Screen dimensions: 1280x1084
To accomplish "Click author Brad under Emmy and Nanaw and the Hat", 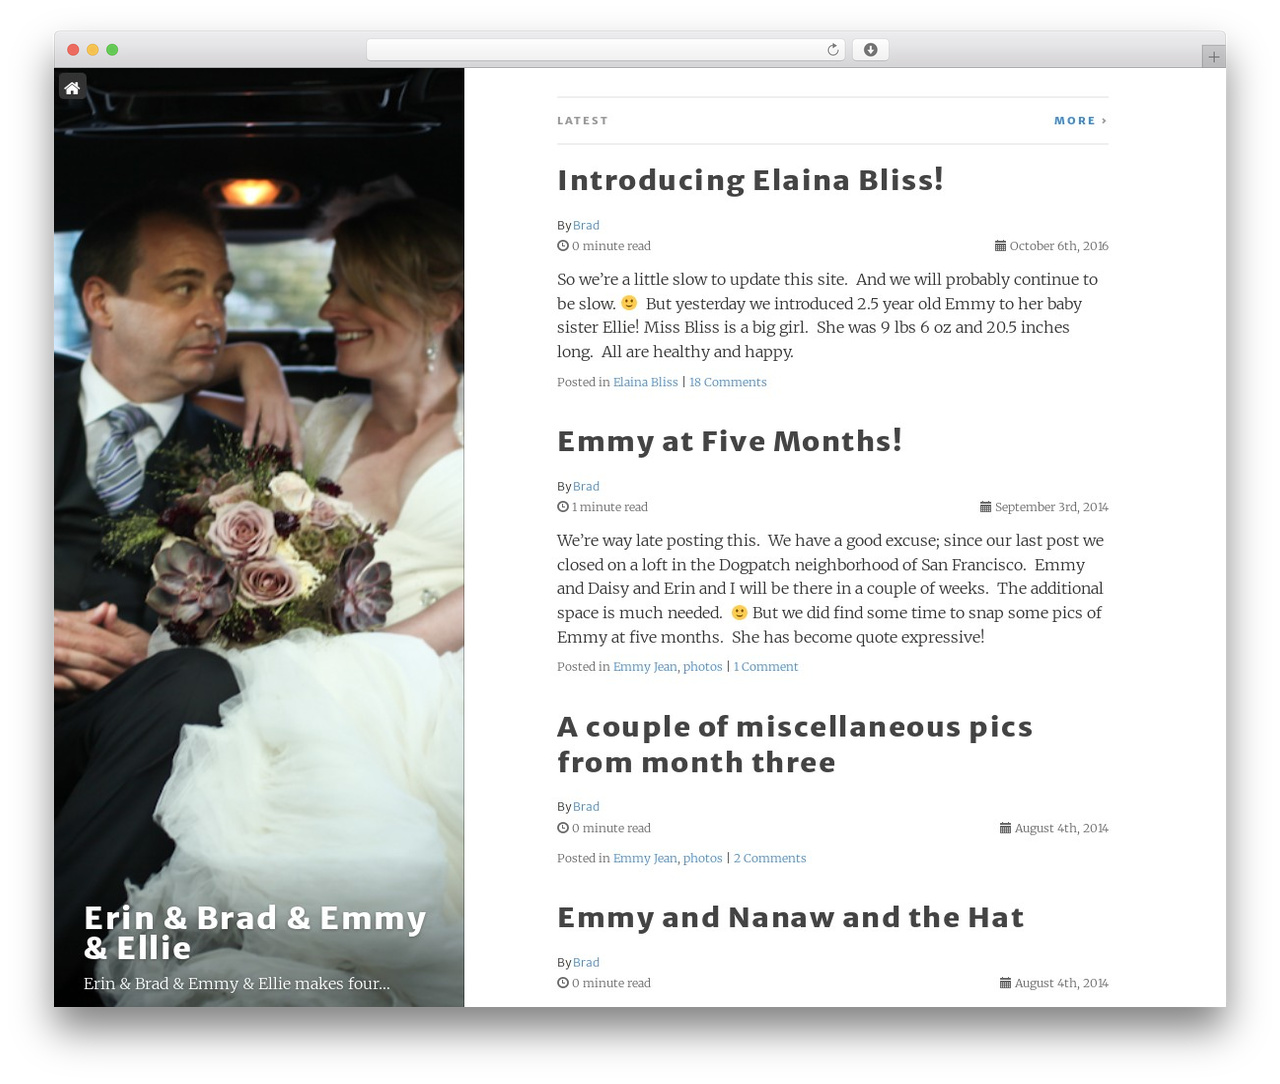I will tap(586, 963).
